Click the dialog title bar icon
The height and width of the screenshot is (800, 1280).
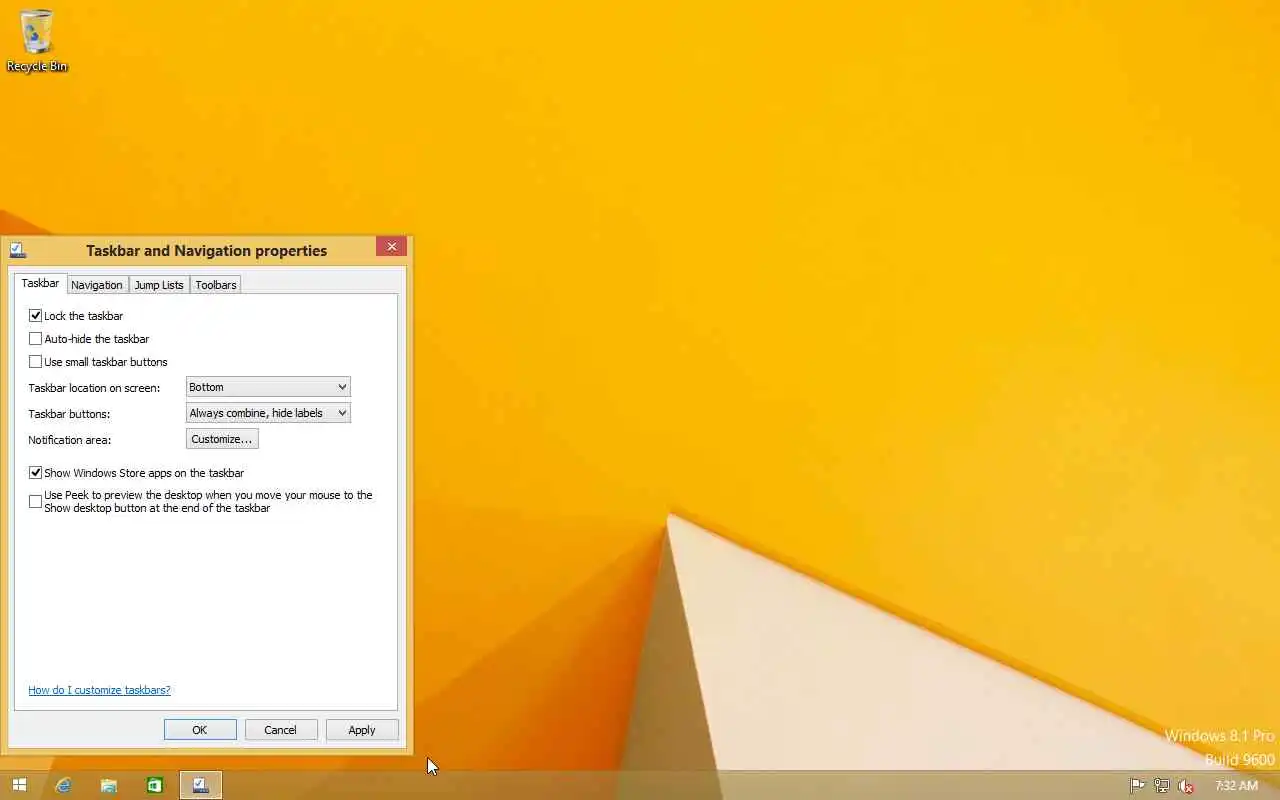pos(17,250)
